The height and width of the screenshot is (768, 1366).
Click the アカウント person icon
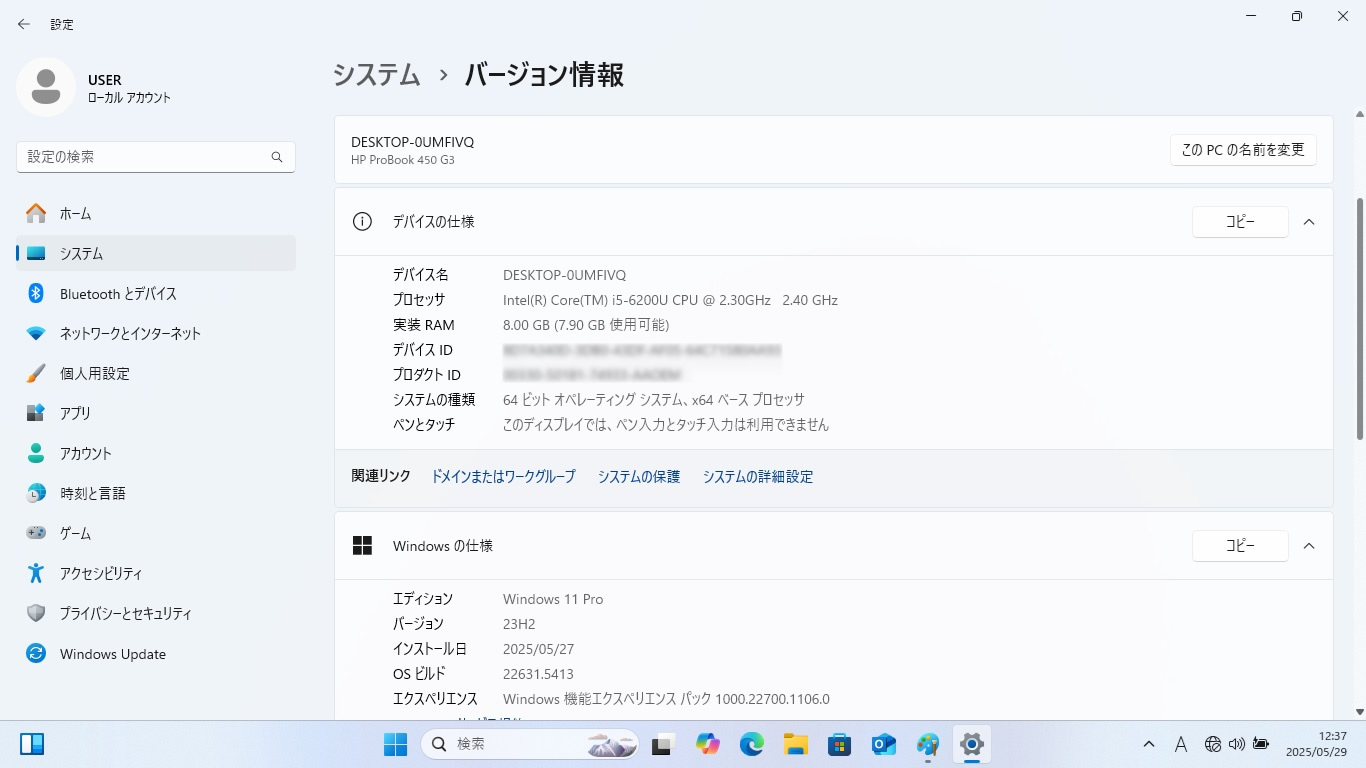tap(36, 453)
